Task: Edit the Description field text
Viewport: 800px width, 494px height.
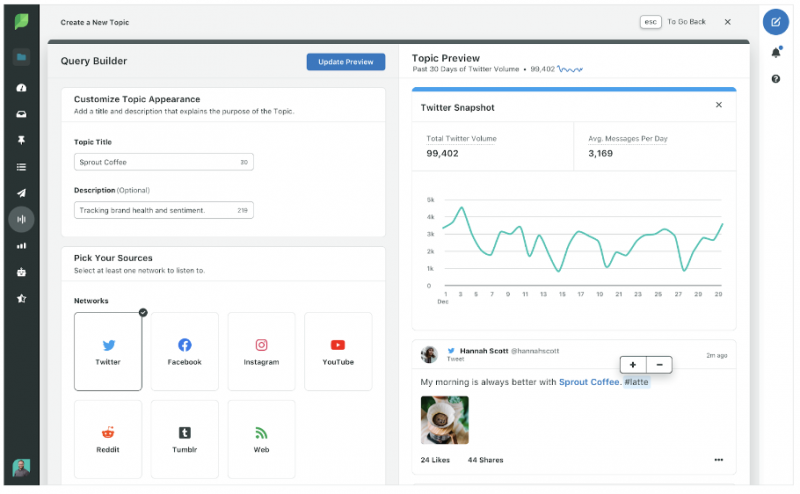Action: (164, 210)
